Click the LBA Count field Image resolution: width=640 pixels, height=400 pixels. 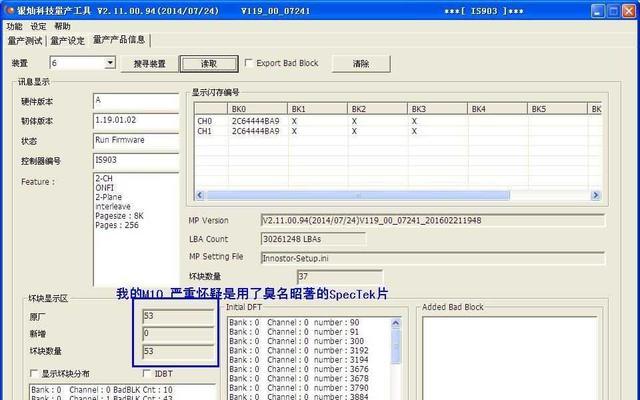(x=313, y=239)
